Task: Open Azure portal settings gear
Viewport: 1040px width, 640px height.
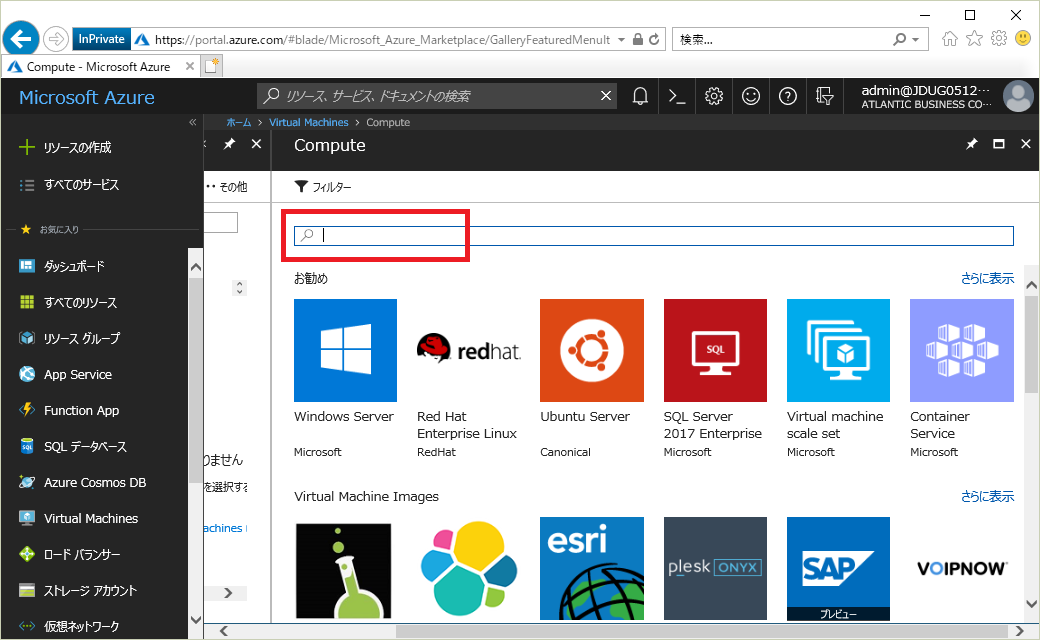Action: tap(714, 97)
